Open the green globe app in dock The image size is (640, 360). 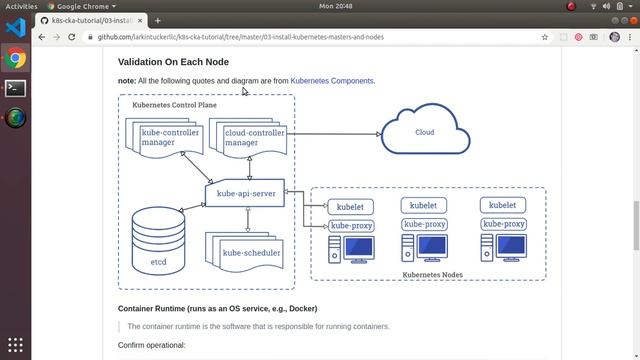coord(16,118)
